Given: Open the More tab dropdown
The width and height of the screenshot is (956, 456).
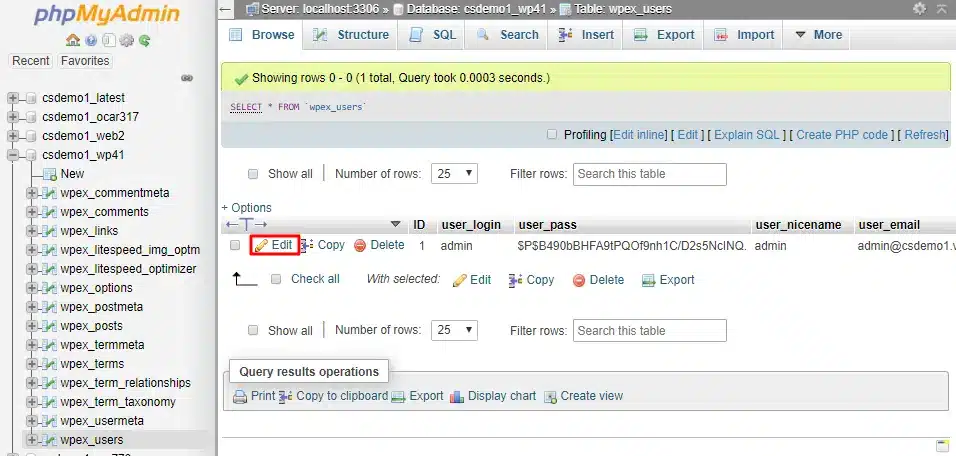Looking at the screenshot, I should (818, 35).
